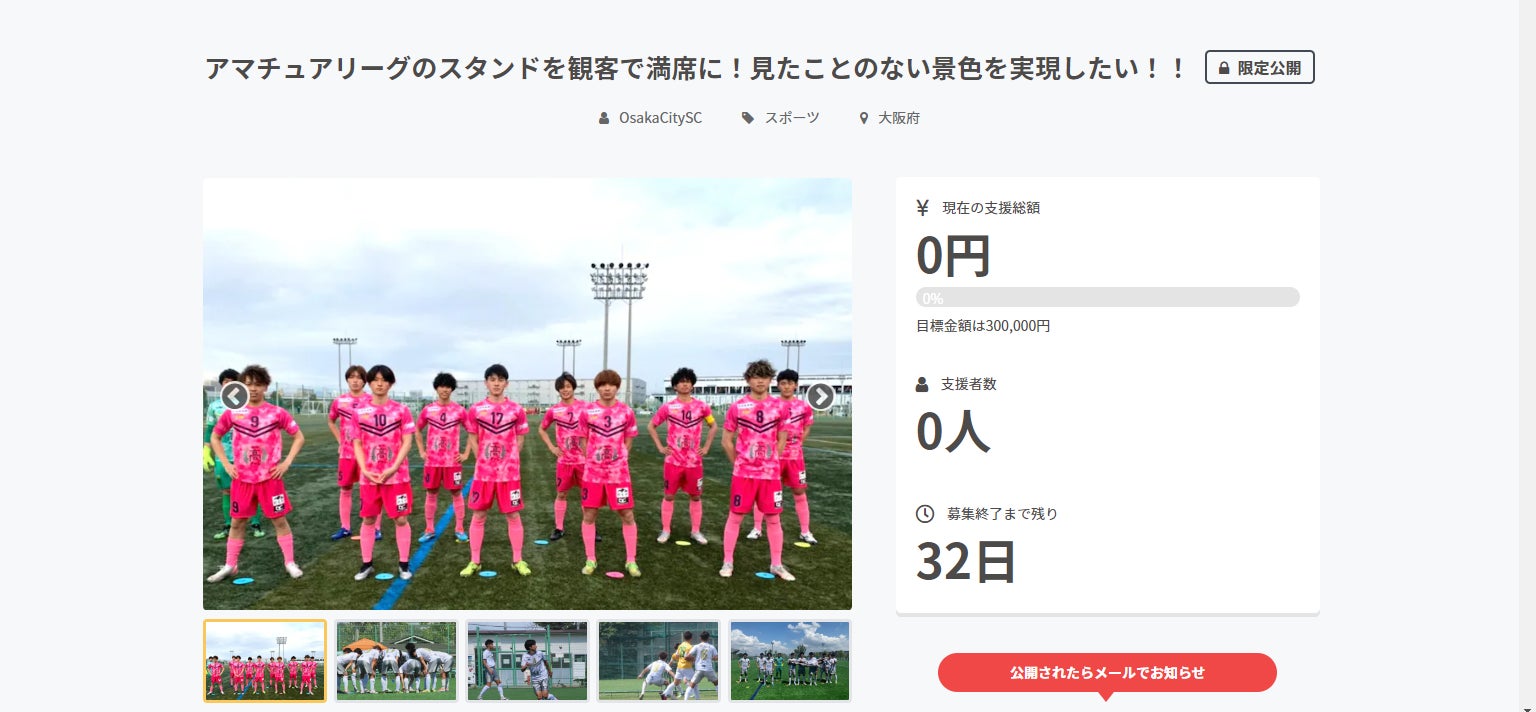Select second thumbnail of players huddling

[396, 661]
